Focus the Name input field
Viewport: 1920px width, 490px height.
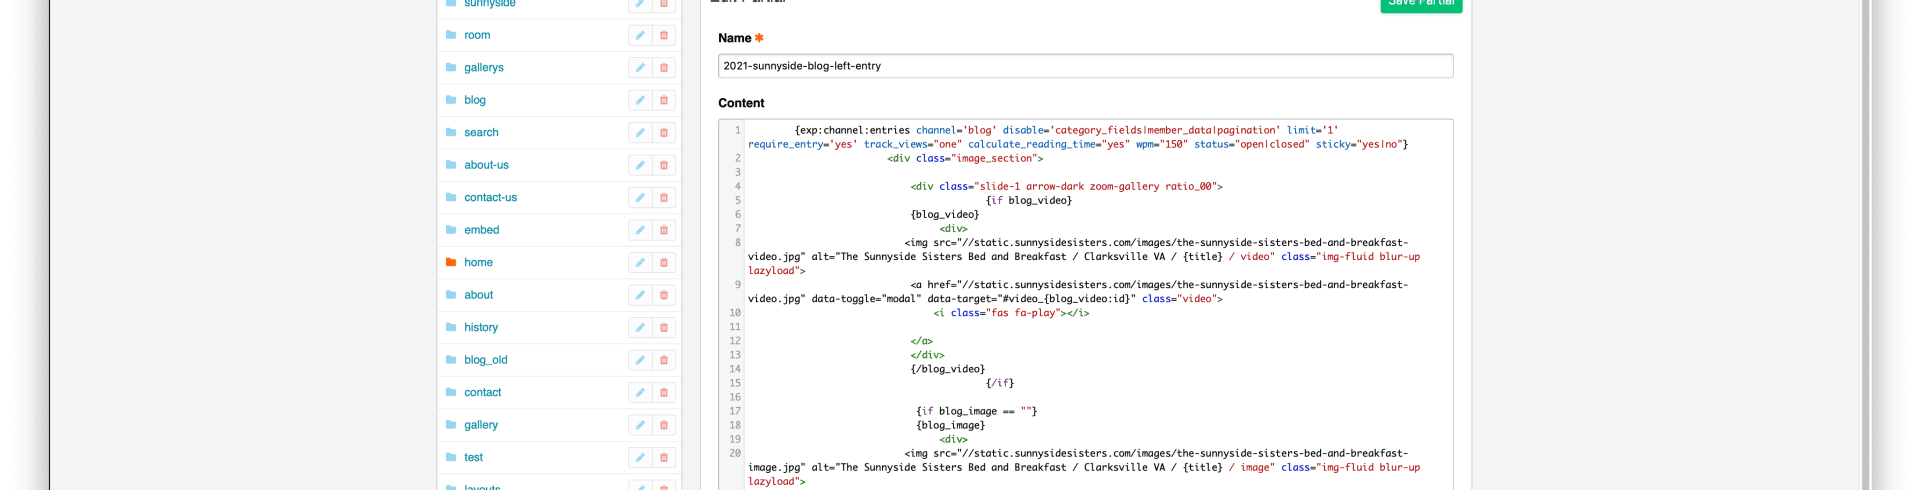coord(1085,66)
